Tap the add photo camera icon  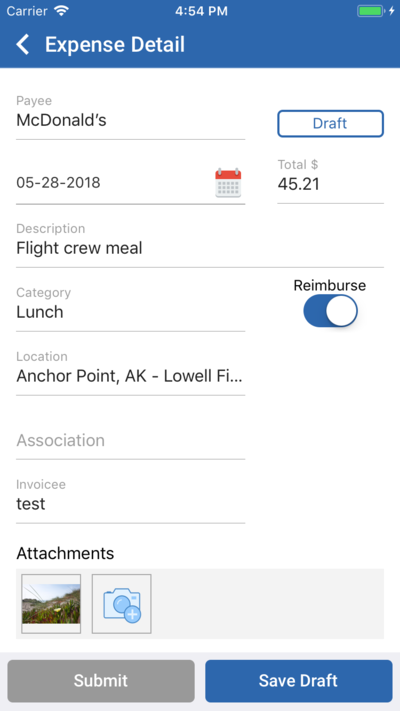tap(122, 604)
